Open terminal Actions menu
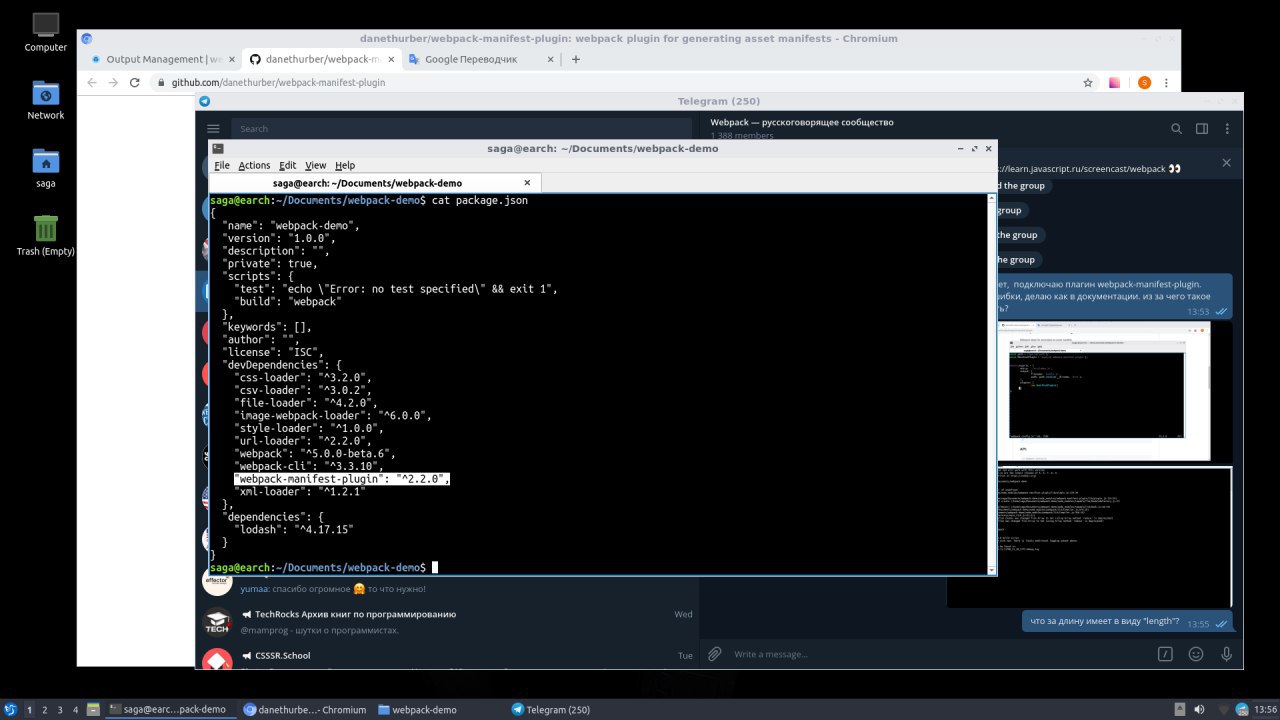Screen dimensions: 1280x720 254,165
